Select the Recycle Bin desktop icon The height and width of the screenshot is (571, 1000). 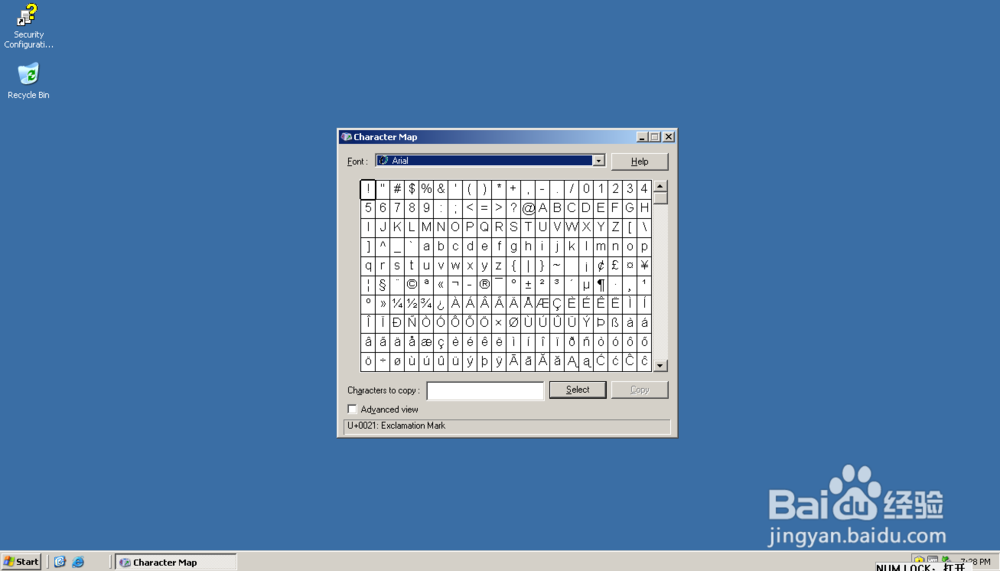28,80
